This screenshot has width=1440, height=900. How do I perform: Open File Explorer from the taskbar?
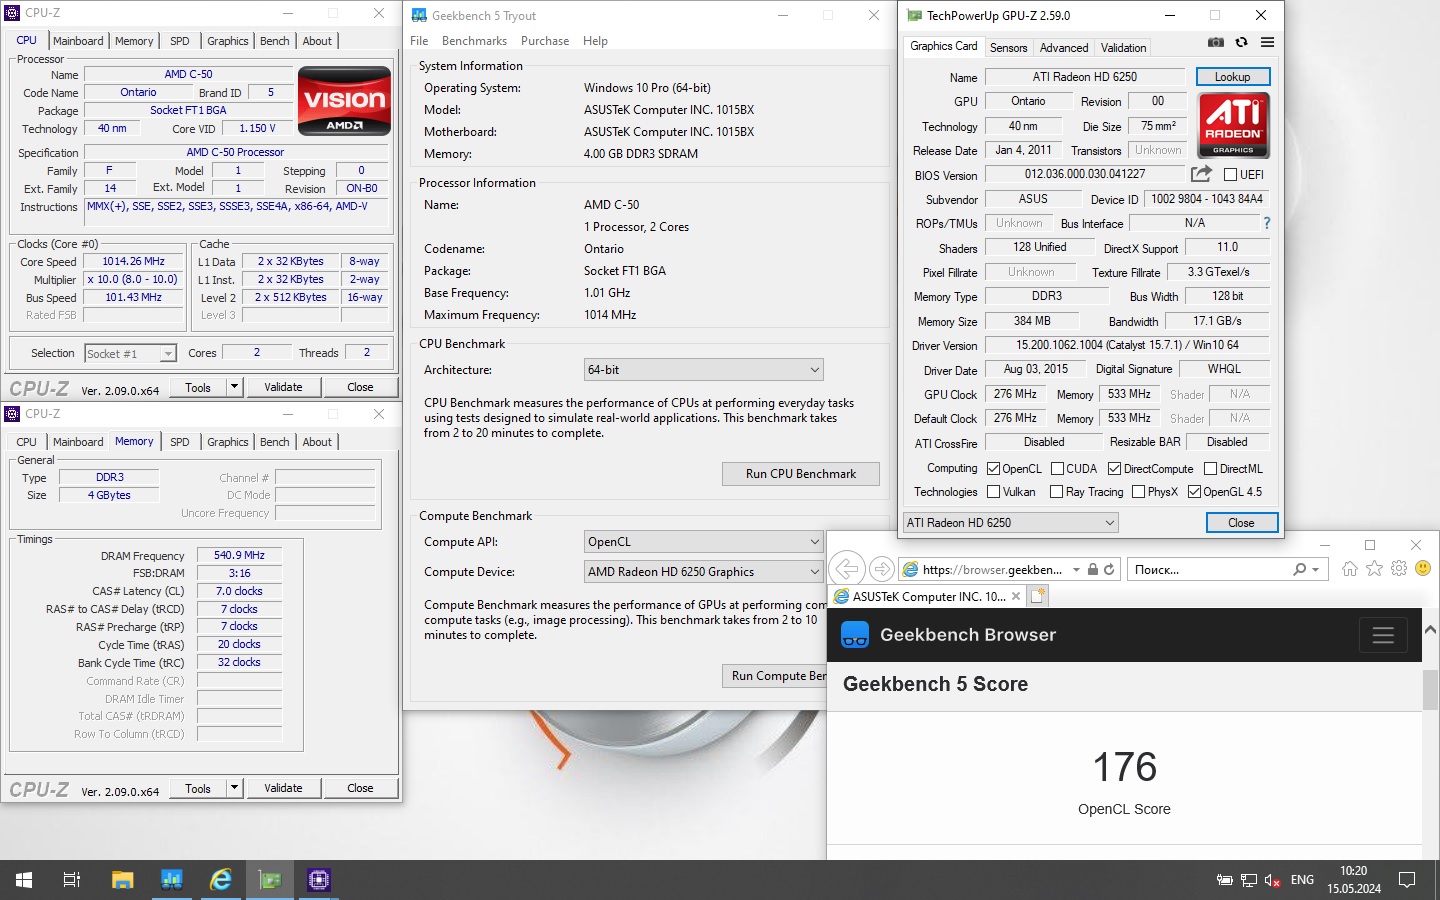click(122, 880)
